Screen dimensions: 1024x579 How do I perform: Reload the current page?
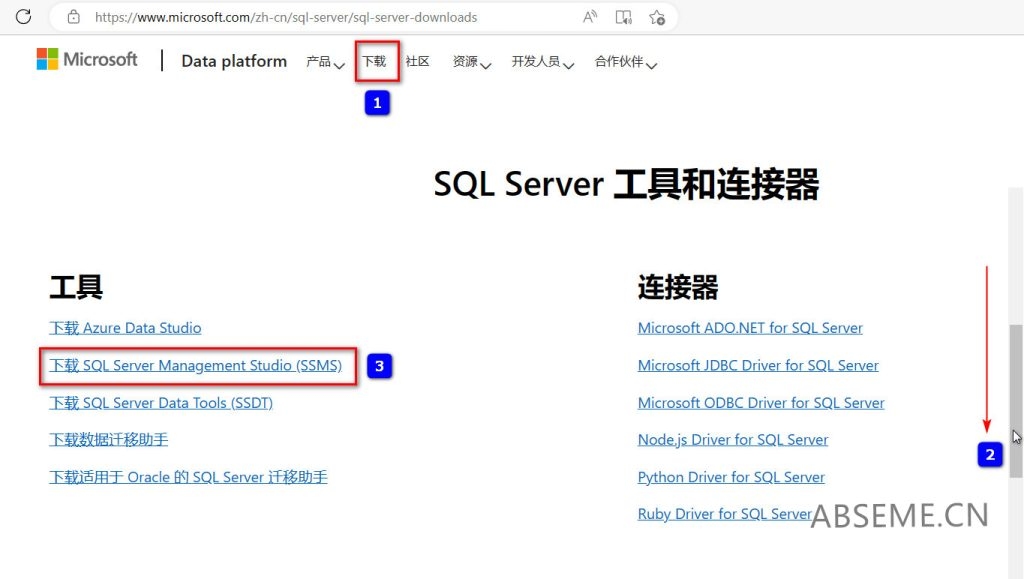click(x=22, y=16)
